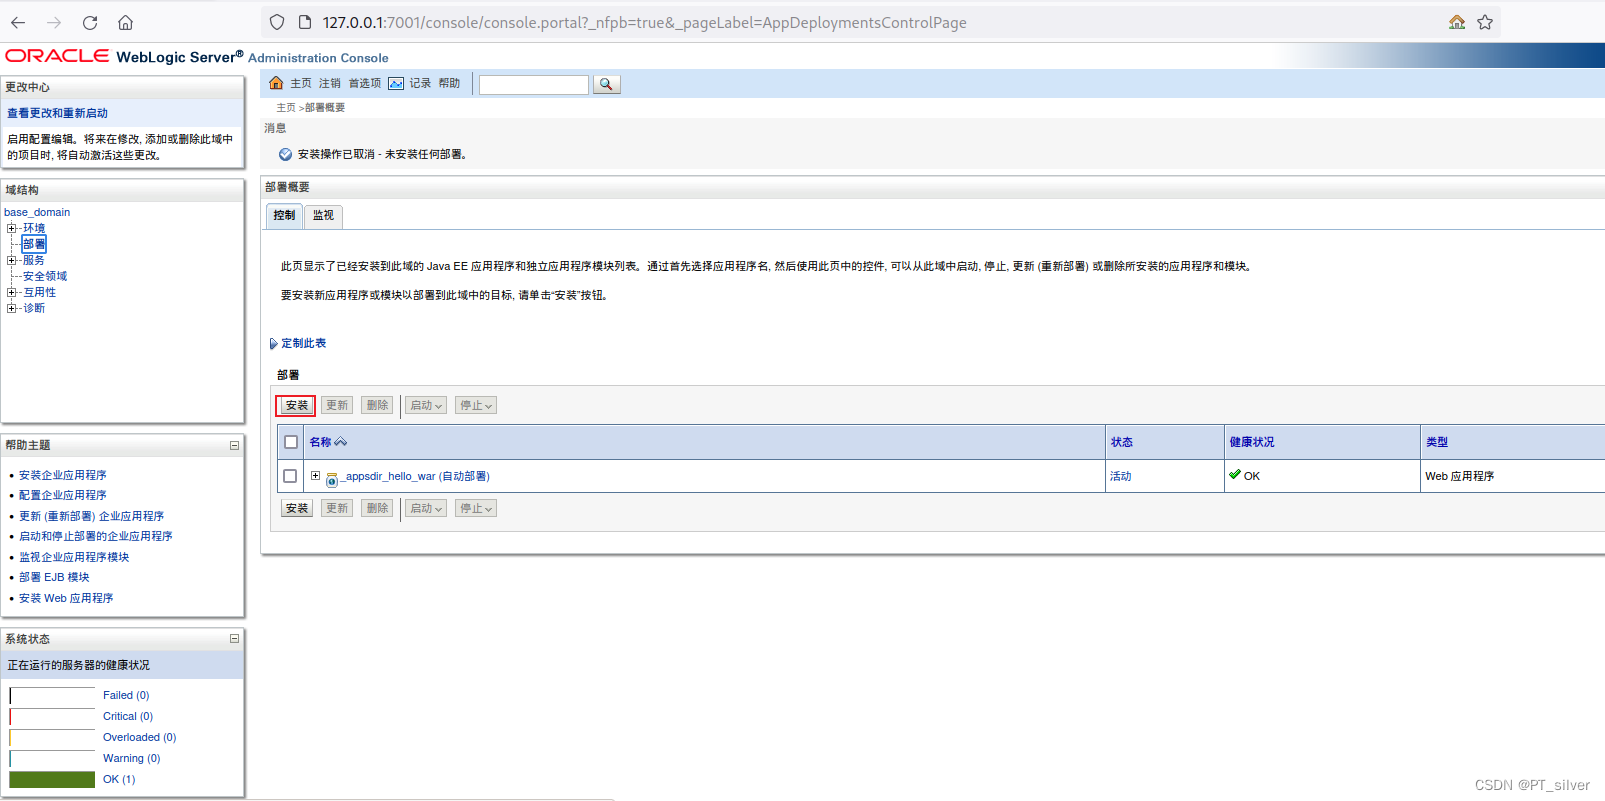This screenshot has width=1605, height=801.
Task: Click 查看更改和重新启动 link
Action: (x=57, y=113)
